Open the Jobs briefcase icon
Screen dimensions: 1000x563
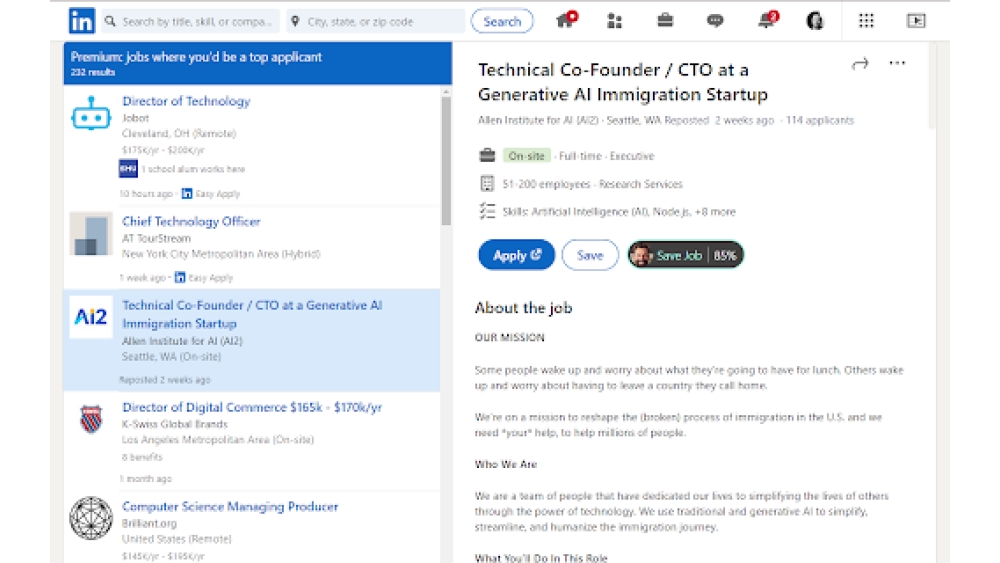coord(665,20)
